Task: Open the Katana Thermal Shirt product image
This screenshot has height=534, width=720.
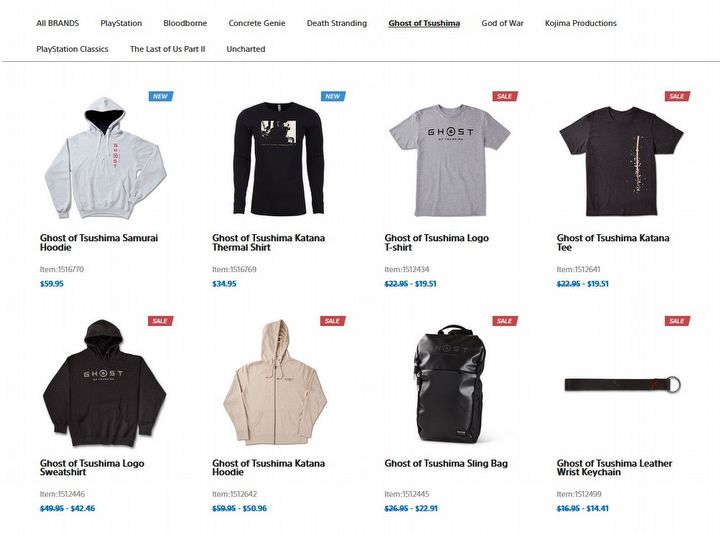Action: click(x=279, y=158)
